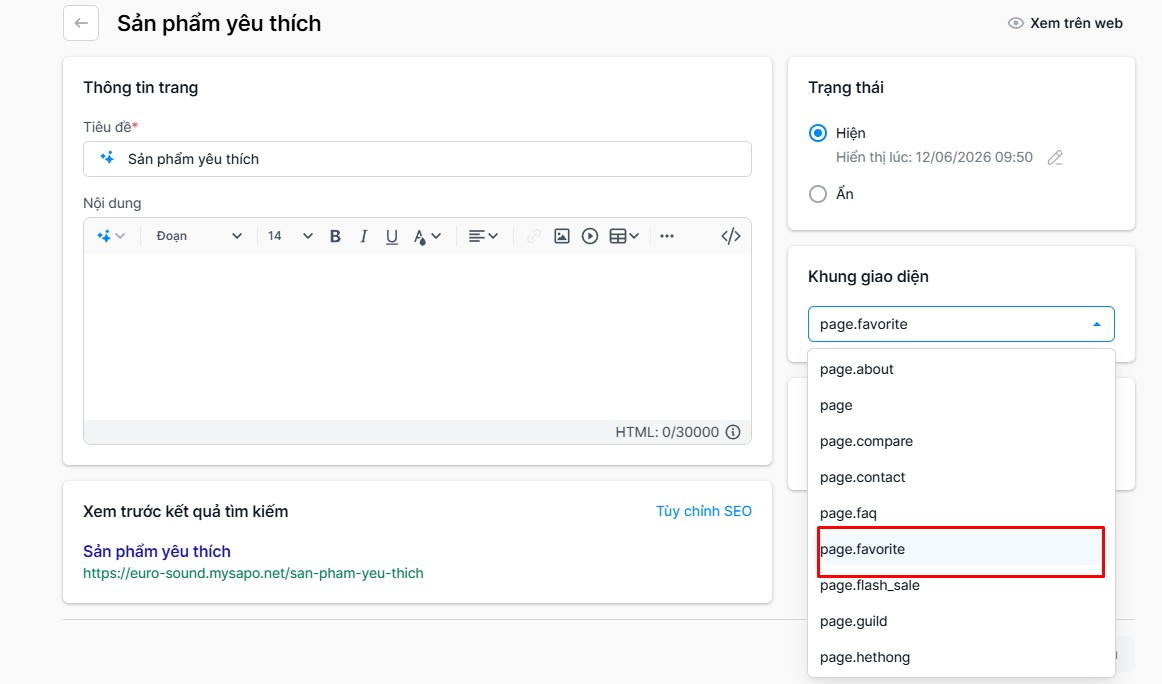Open text alignment dropdown
The width and height of the screenshot is (1162, 684).
pos(483,236)
